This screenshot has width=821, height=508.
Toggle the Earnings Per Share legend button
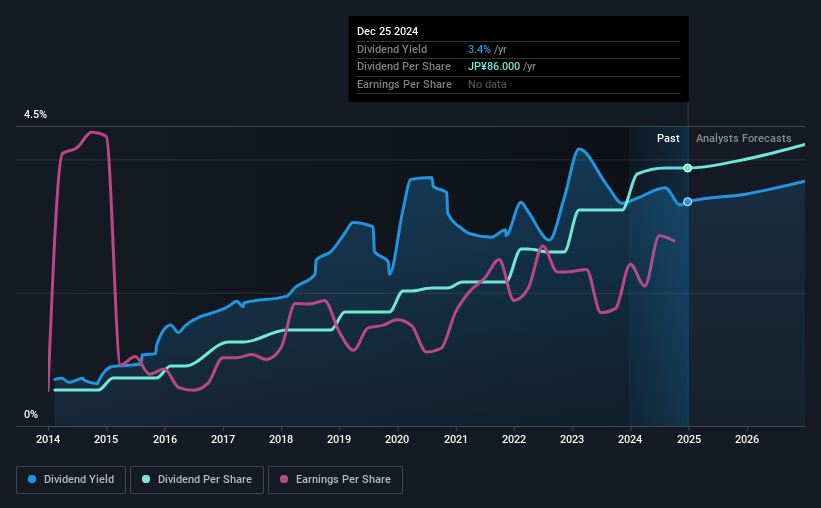335,480
